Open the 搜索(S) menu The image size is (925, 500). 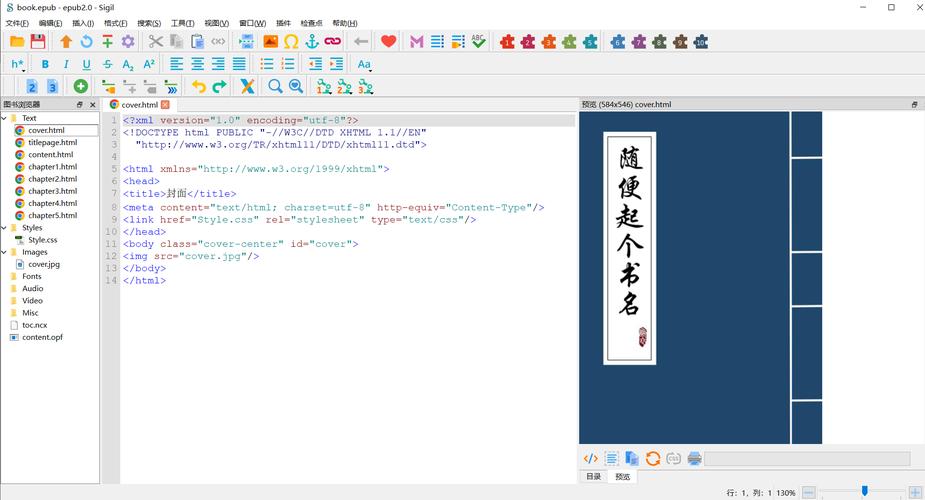(149, 23)
